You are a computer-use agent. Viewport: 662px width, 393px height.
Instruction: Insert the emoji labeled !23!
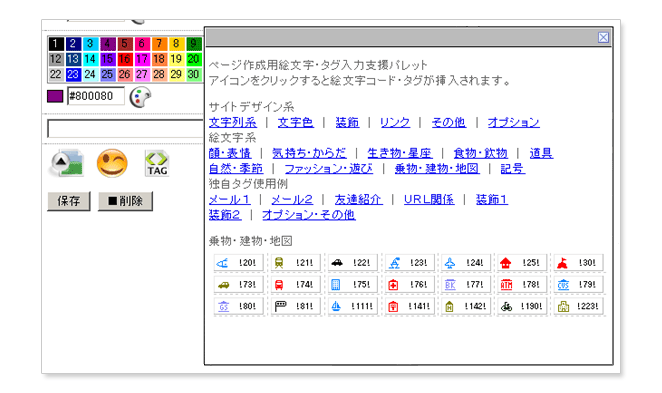pyautogui.click(x=409, y=263)
